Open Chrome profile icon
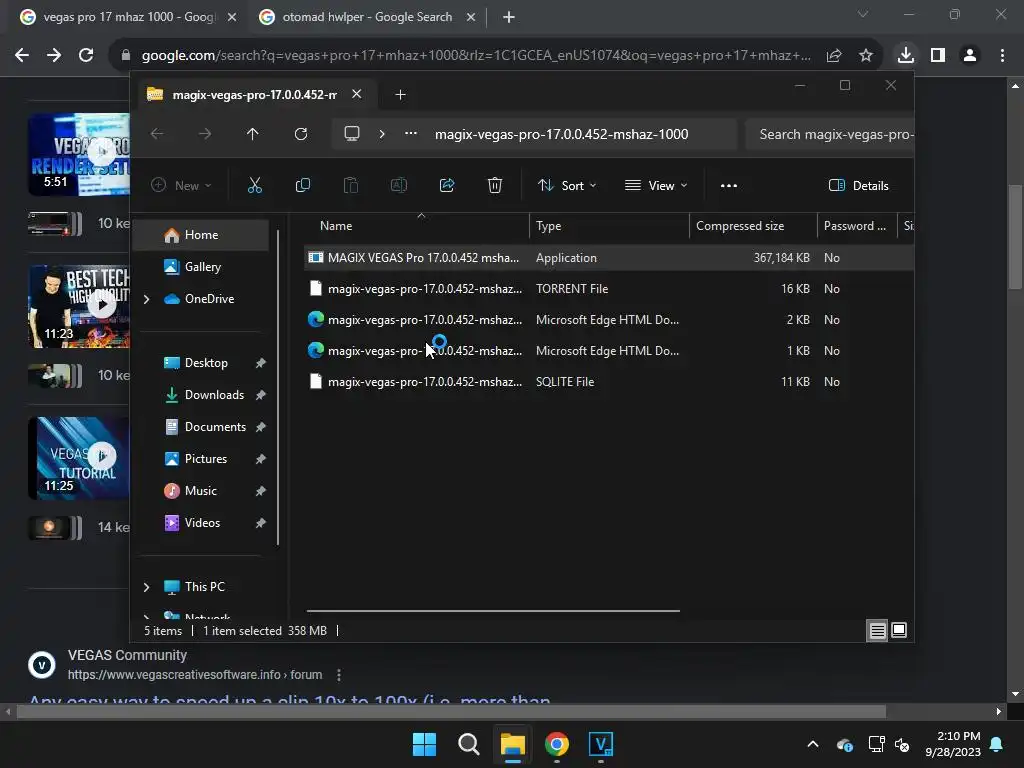Image resolution: width=1024 pixels, height=768 pixels. [x=970, y=56]
